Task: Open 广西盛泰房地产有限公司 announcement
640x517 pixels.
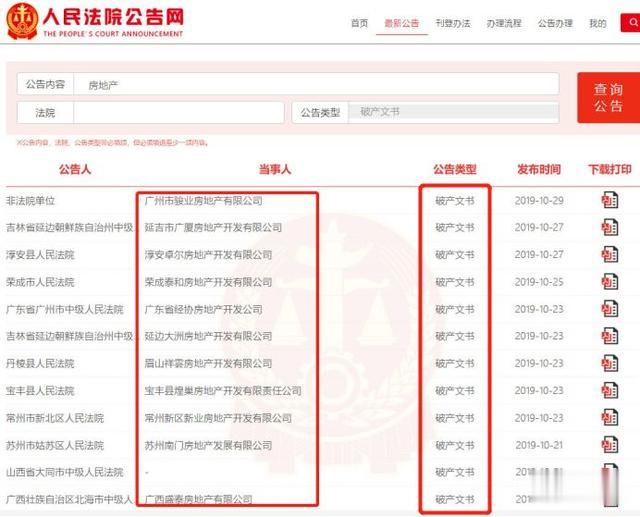Action: pyautogui.click(x=198, y=499)
